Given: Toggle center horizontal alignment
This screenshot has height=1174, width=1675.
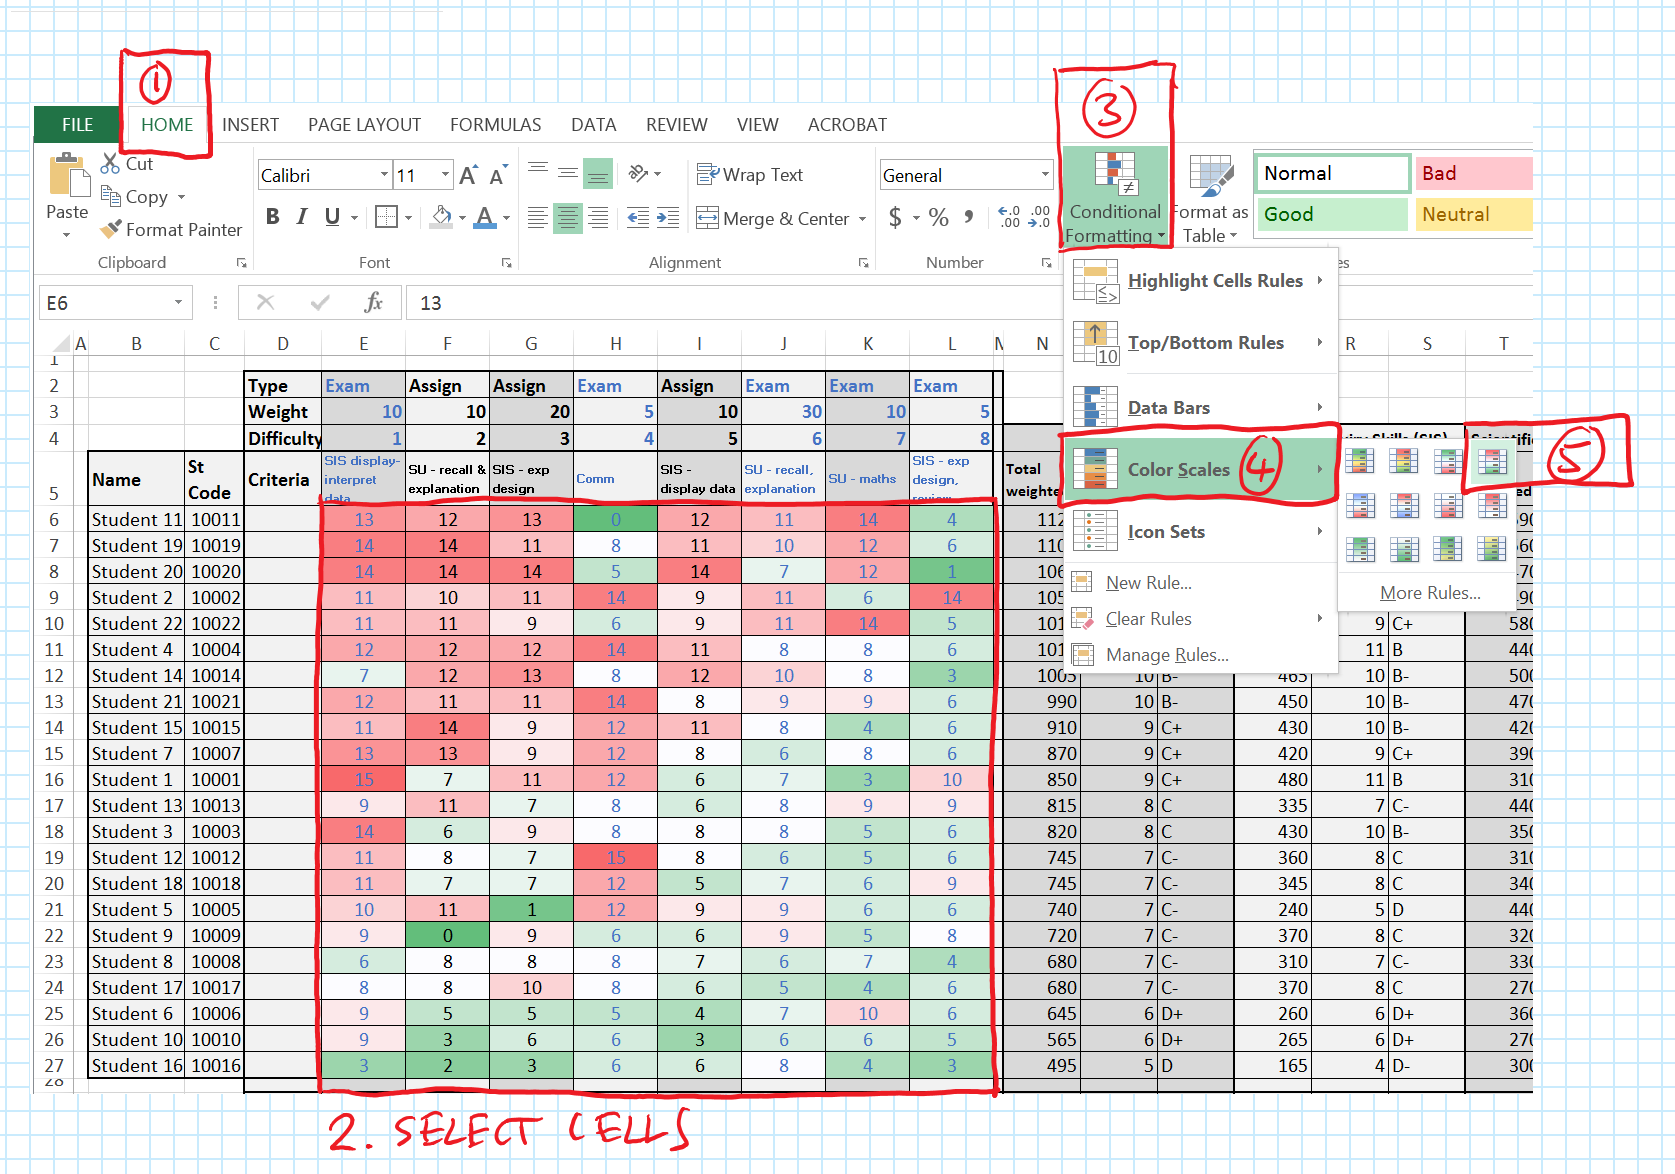Looking at the screenshot, I should click(568, 218).
